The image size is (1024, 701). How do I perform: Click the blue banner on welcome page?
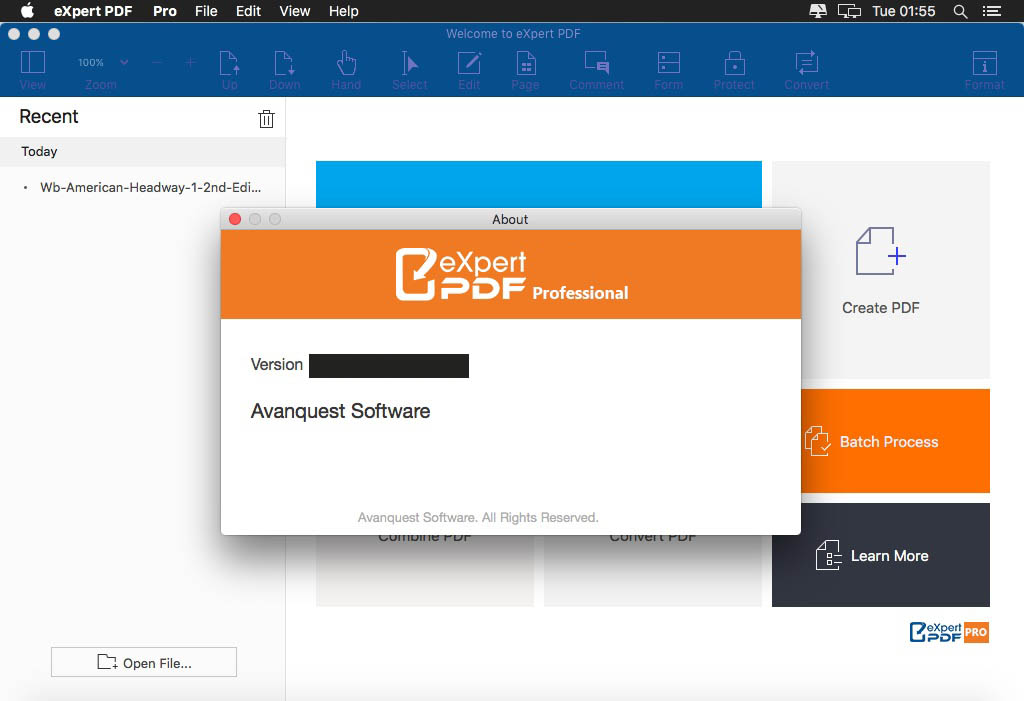(539, 184)
